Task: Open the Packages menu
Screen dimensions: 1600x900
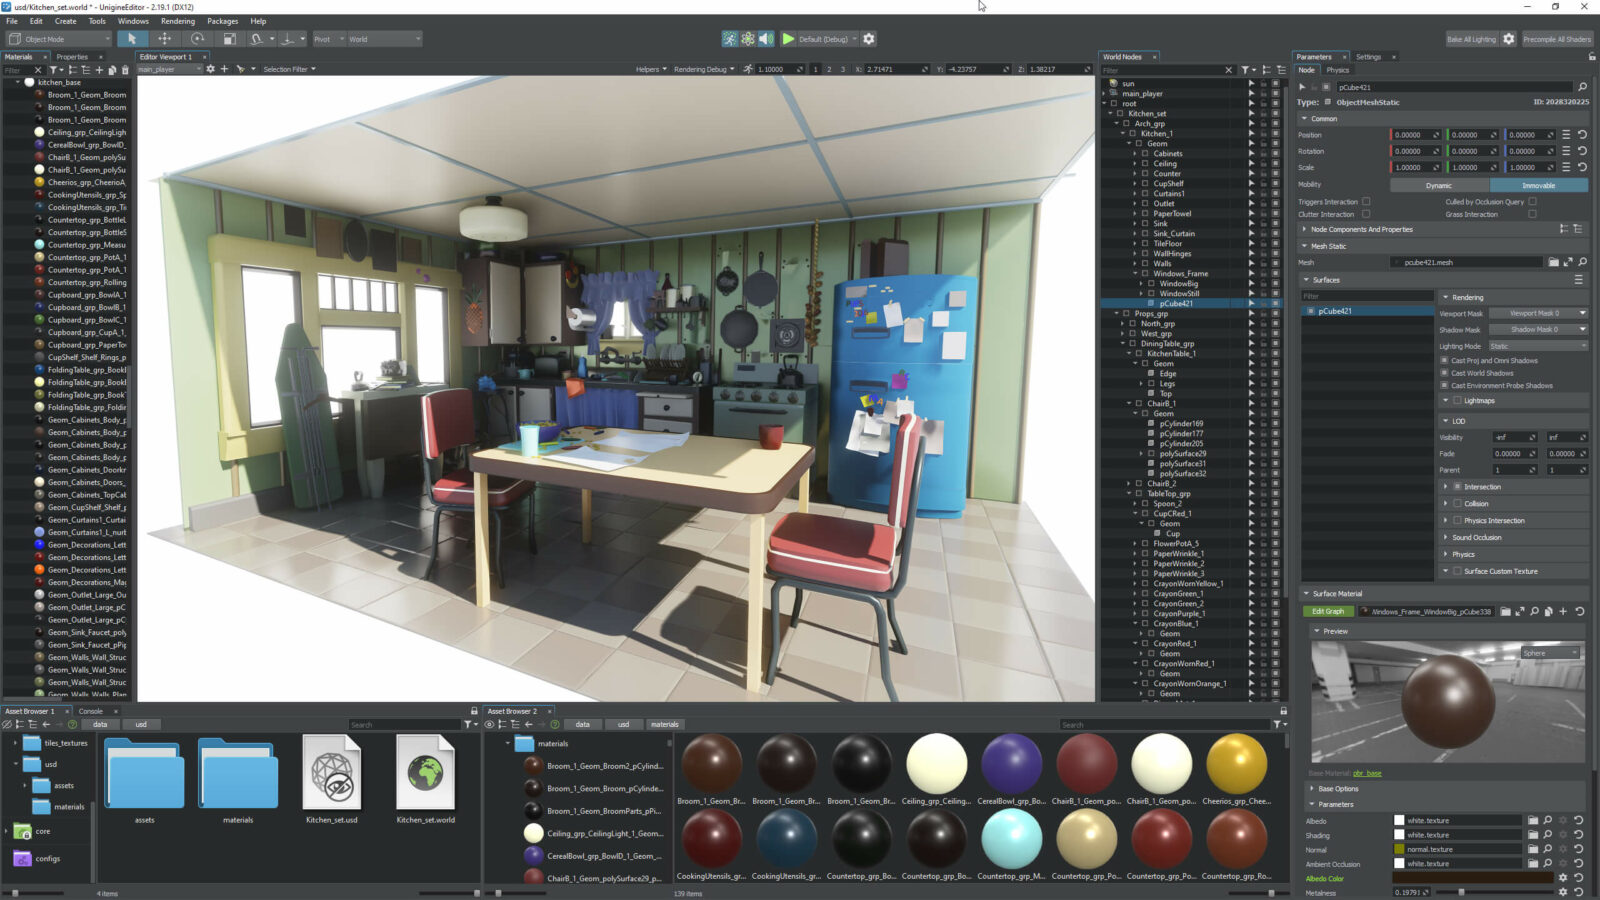Action: point(222,21)
